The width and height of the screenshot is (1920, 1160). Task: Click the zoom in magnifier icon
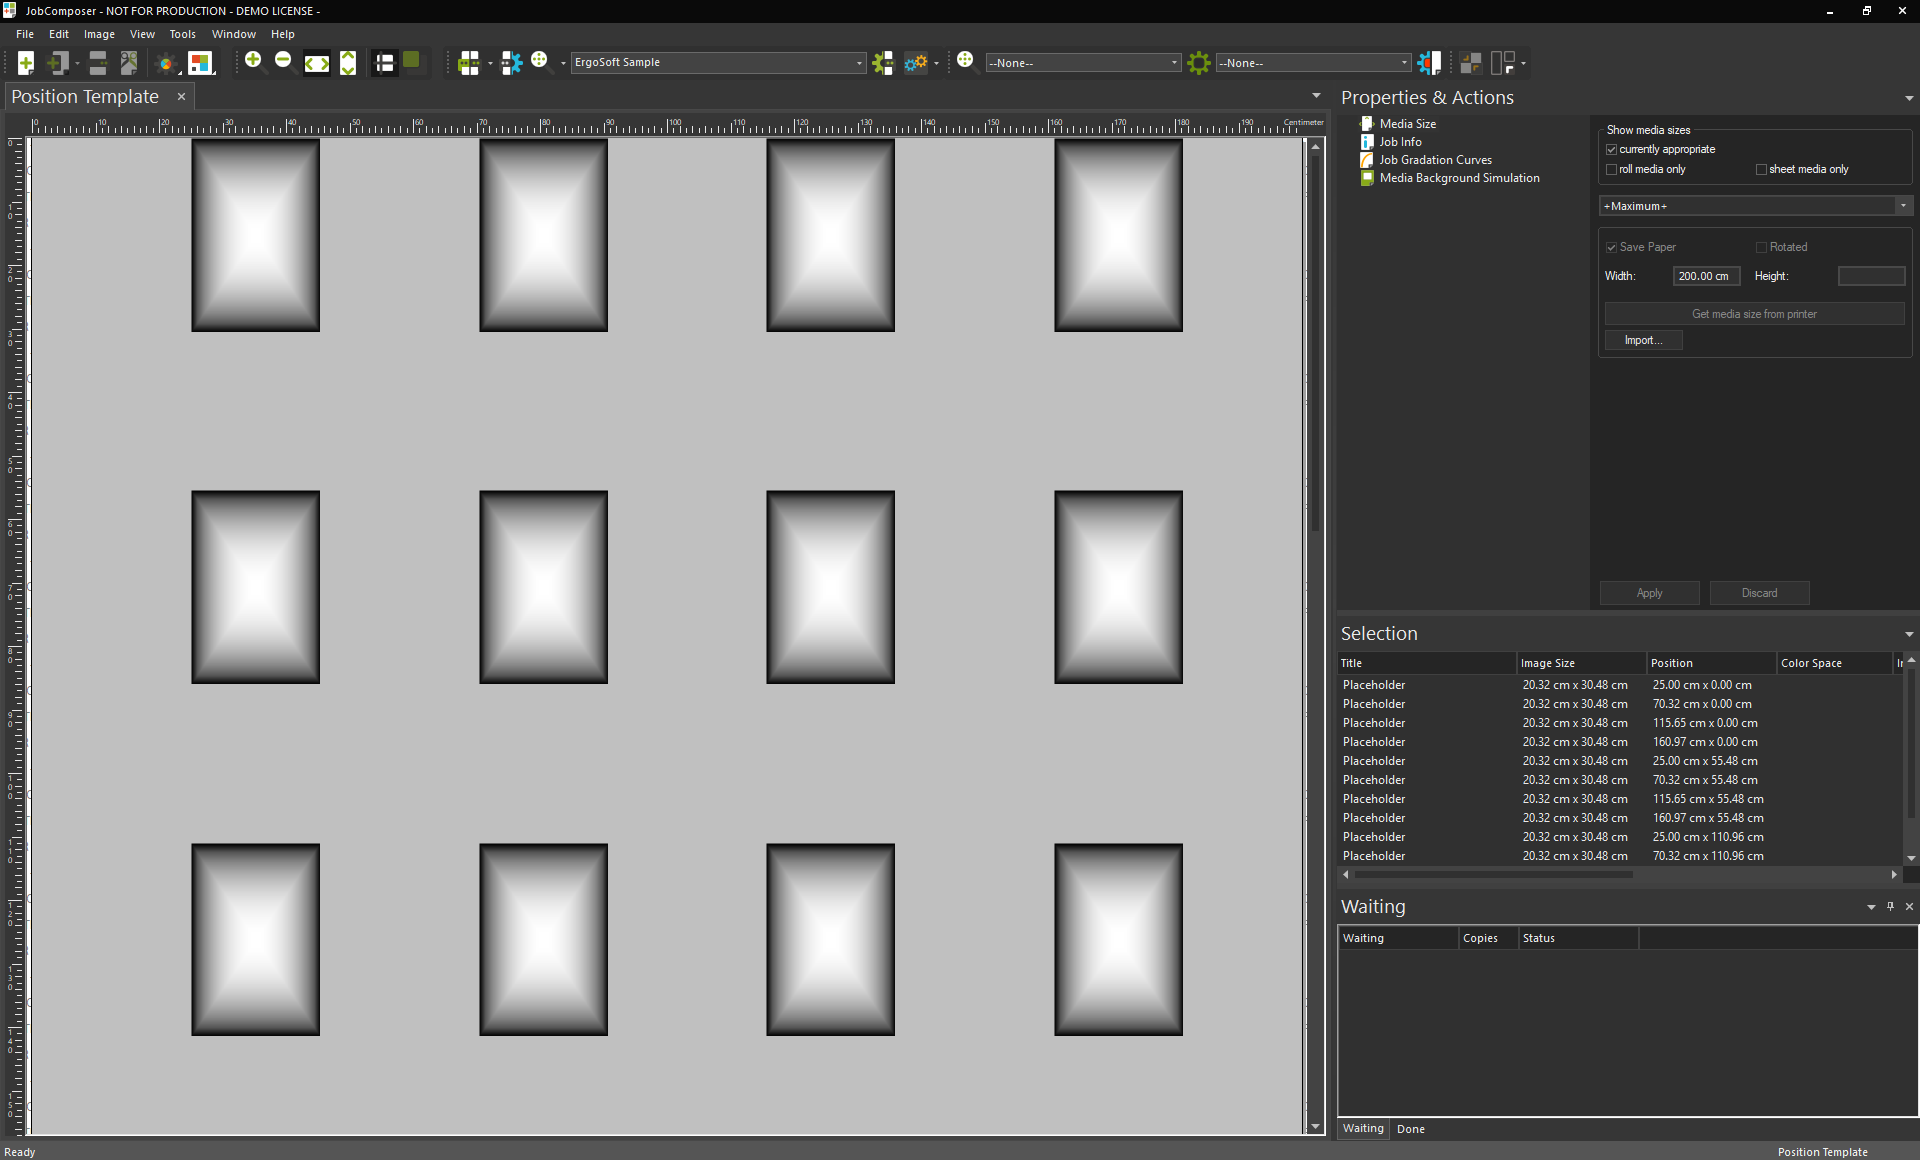(254, 62)
